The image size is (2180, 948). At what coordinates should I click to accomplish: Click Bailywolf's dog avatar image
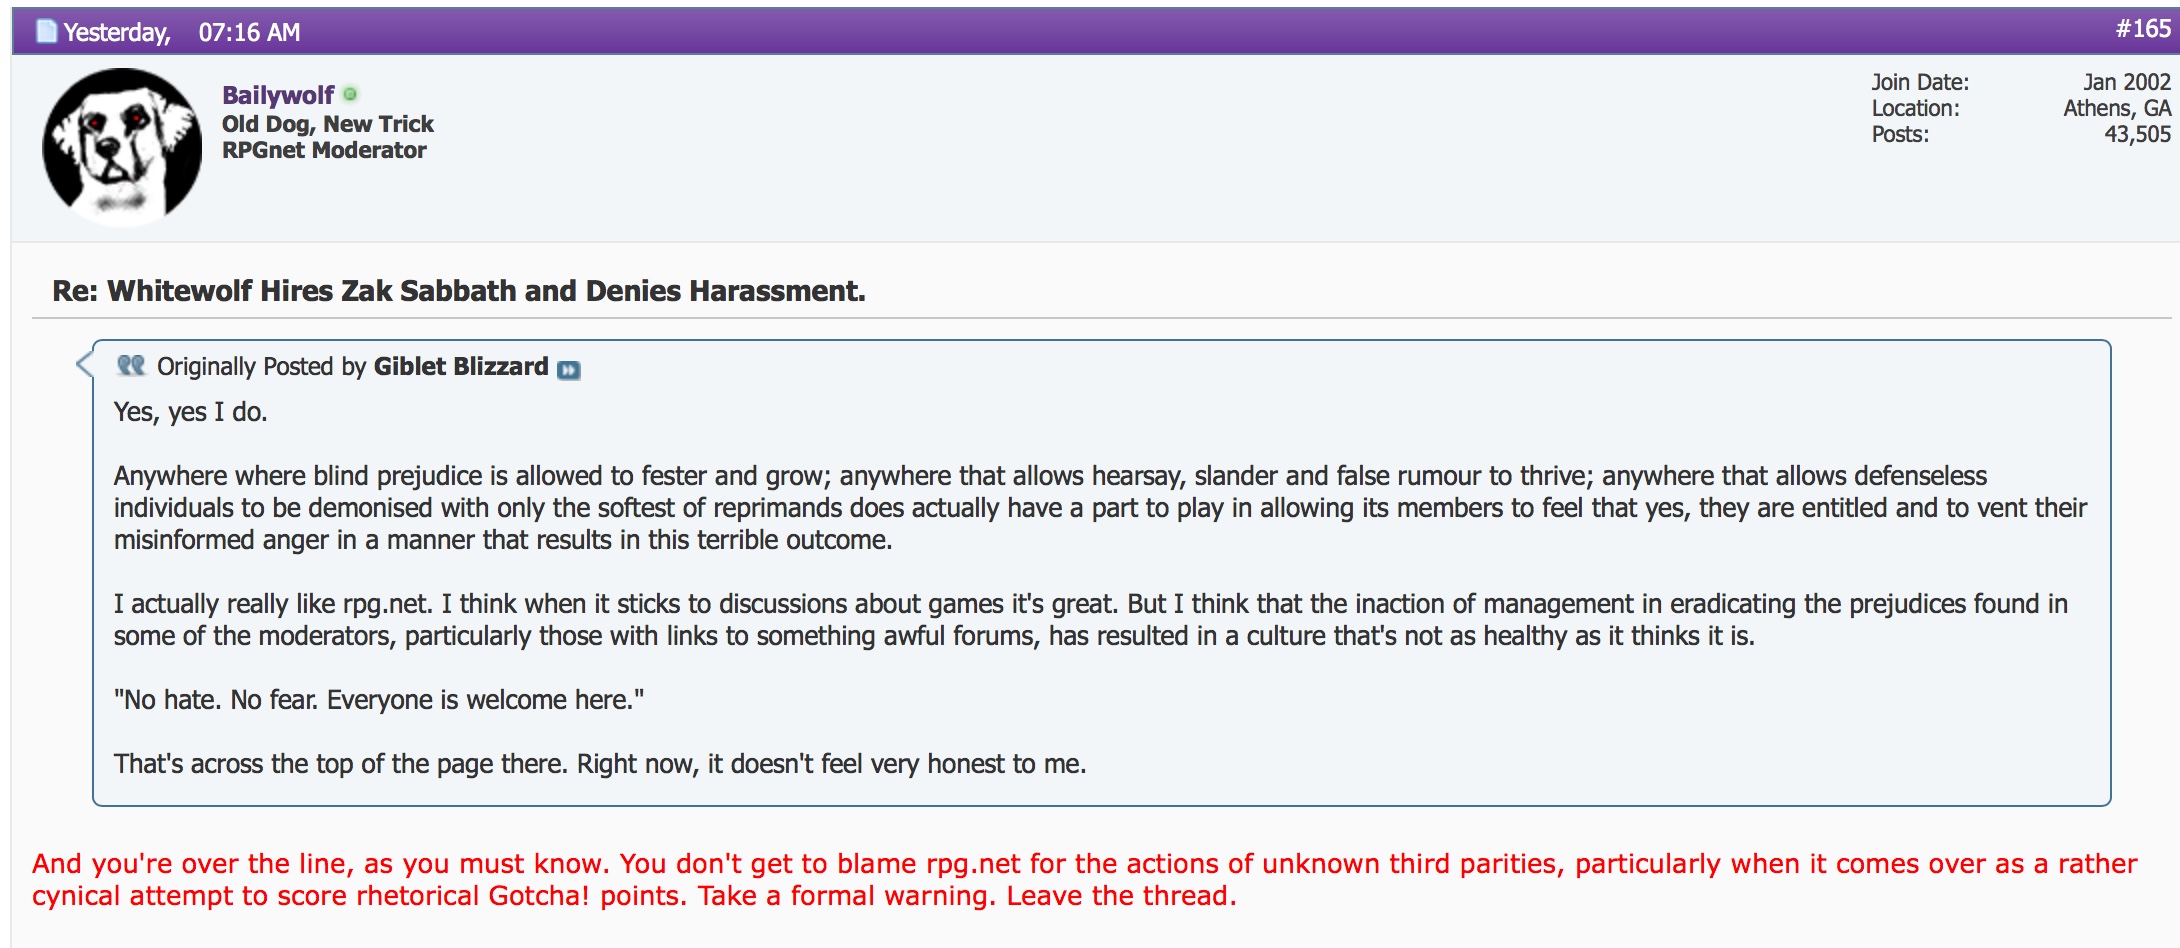pos(122,147)
